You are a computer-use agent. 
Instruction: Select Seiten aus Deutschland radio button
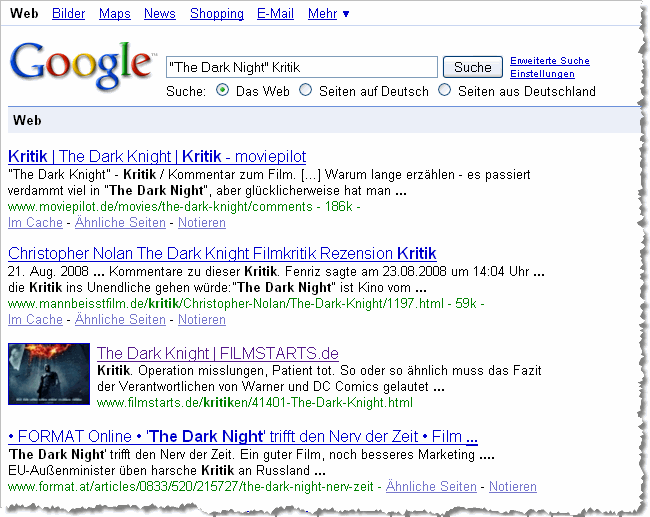pos(444,90)
